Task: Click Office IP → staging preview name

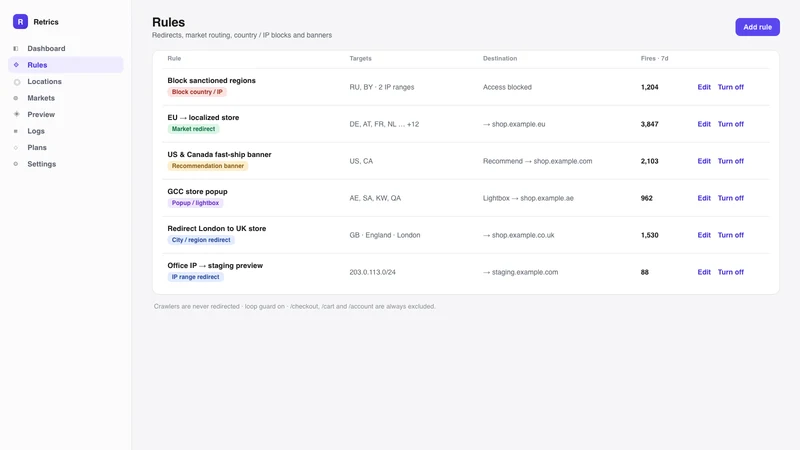Action: [215, 266]
